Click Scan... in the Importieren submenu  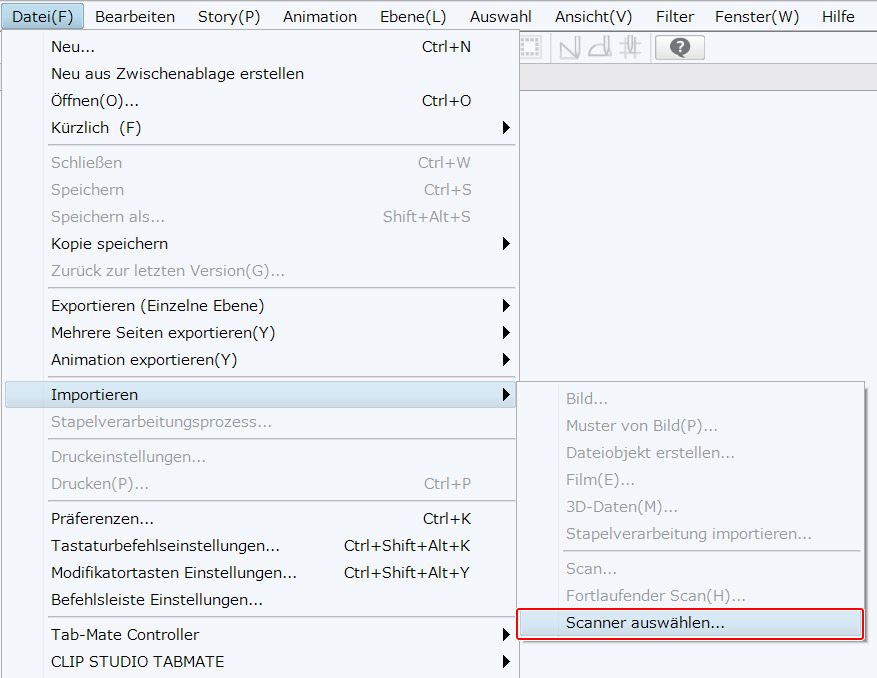[691, 569]
